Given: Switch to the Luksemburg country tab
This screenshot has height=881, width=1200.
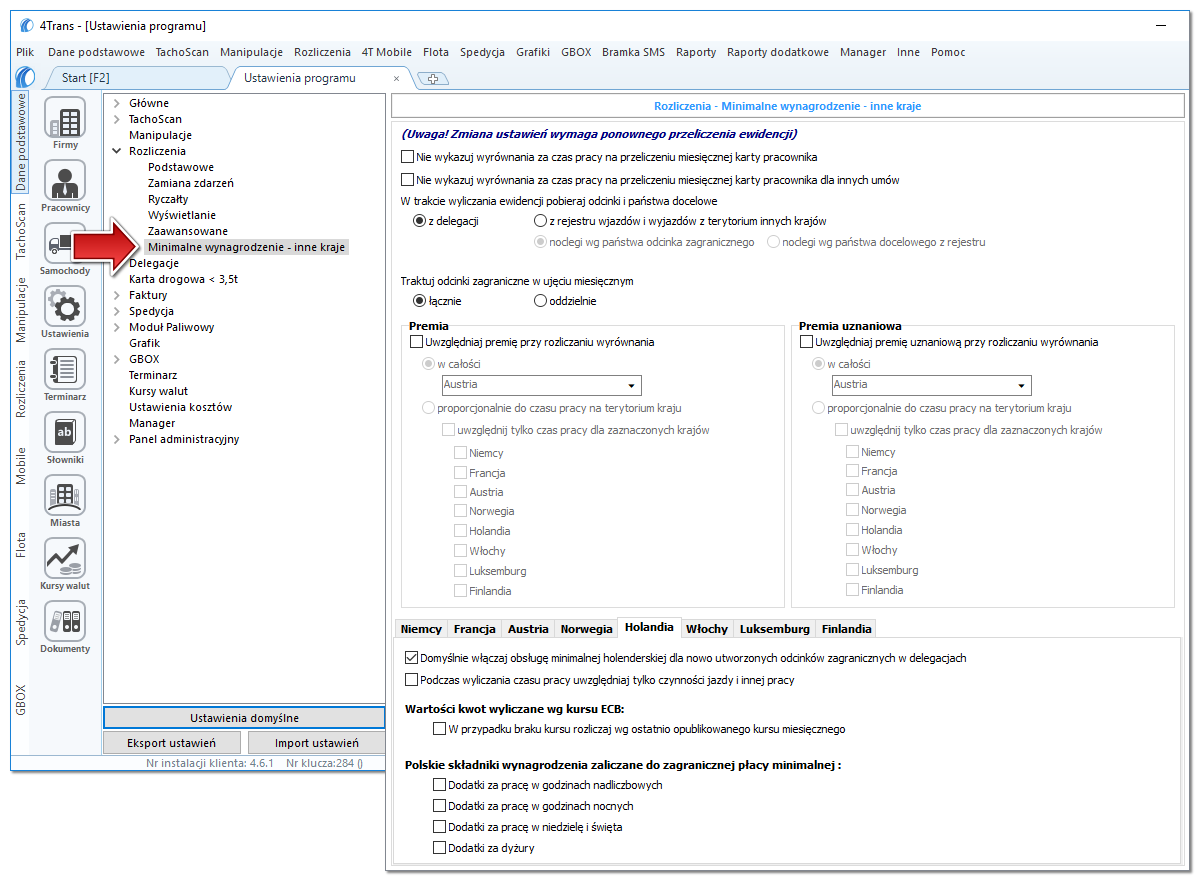Looking at the screenshot, I should point(774,629).
